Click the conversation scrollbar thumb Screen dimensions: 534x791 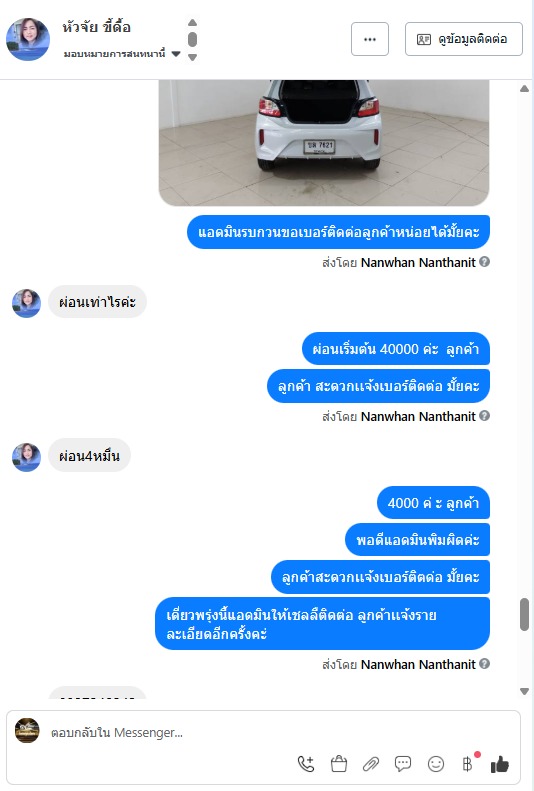(x=524, y=614)
